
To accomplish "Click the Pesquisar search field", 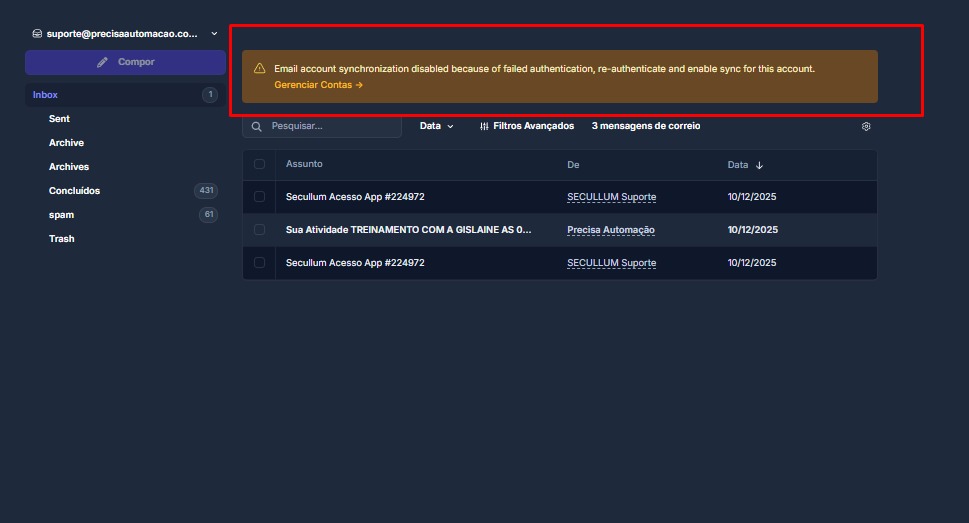I will (x=330, y=127).
